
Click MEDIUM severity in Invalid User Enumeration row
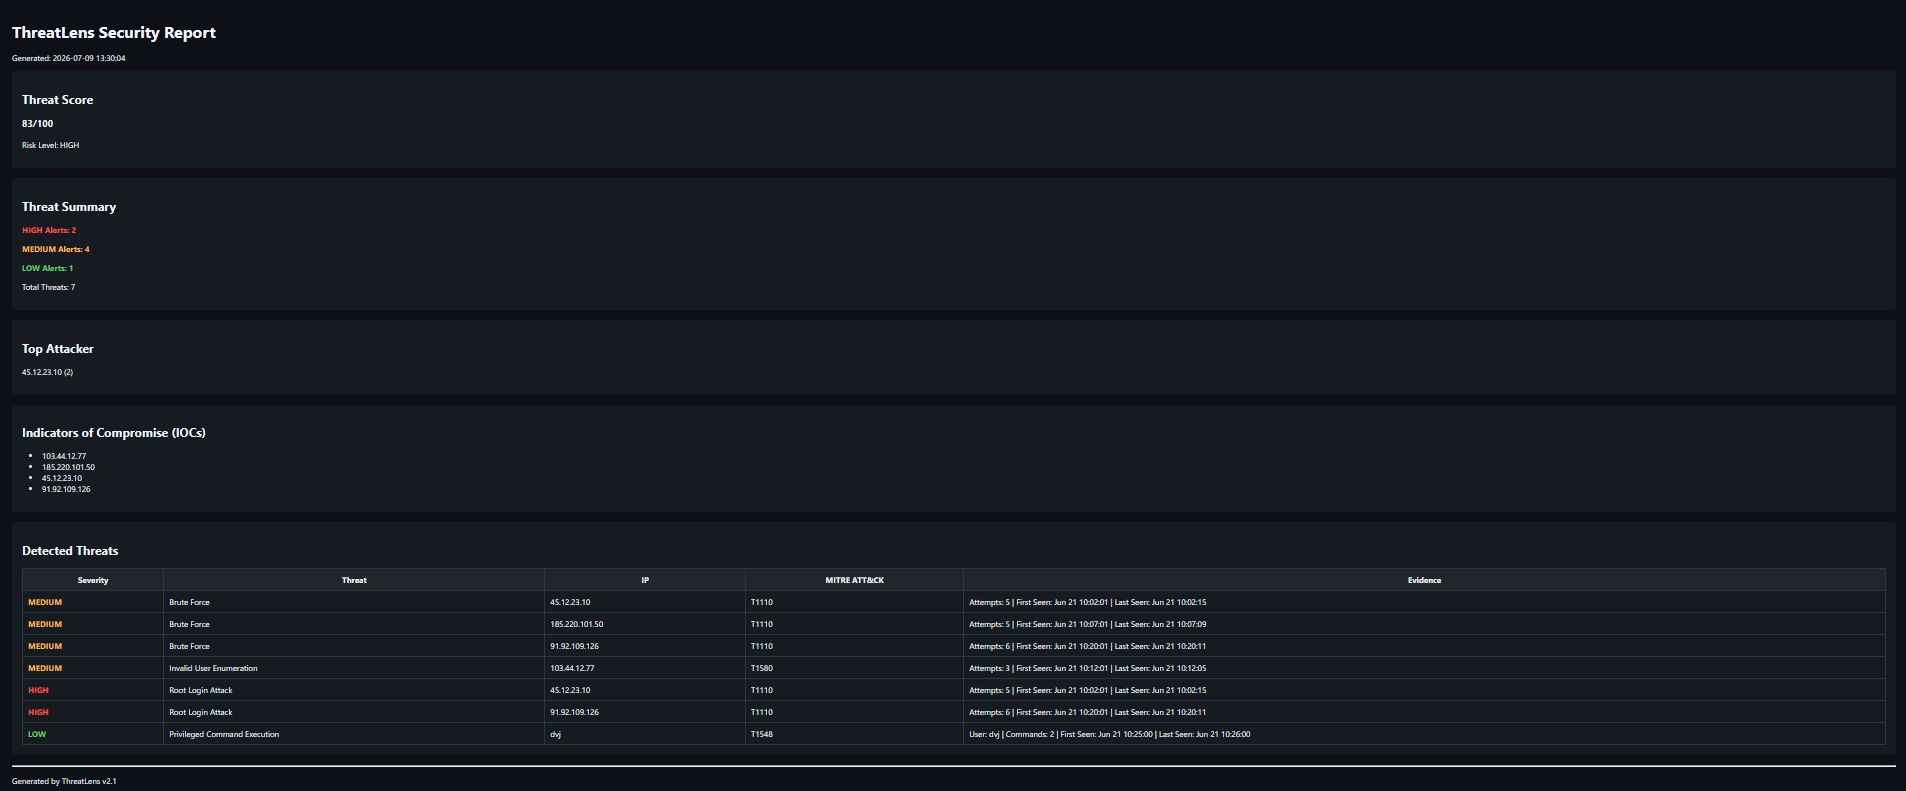coord(45,668)
